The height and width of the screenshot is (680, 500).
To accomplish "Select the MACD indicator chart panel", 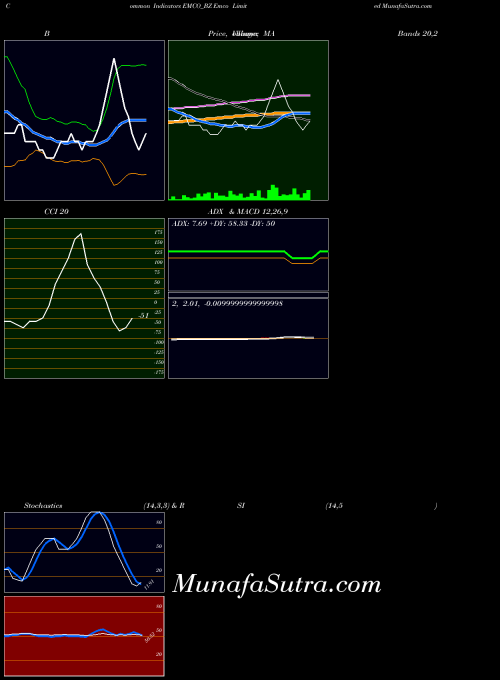I will pos(248,338).
